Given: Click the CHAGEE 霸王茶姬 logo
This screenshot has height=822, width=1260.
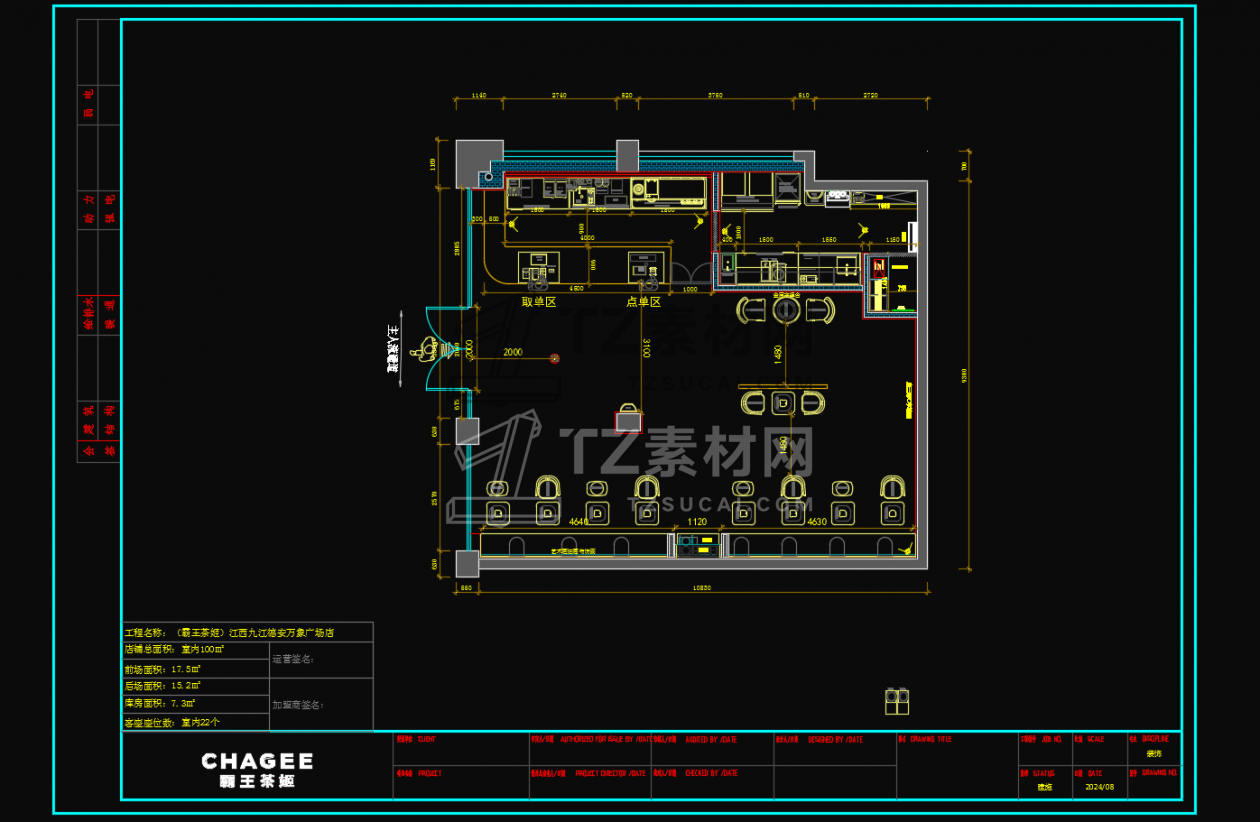Looking at the screenshot, I should [257, 769].
